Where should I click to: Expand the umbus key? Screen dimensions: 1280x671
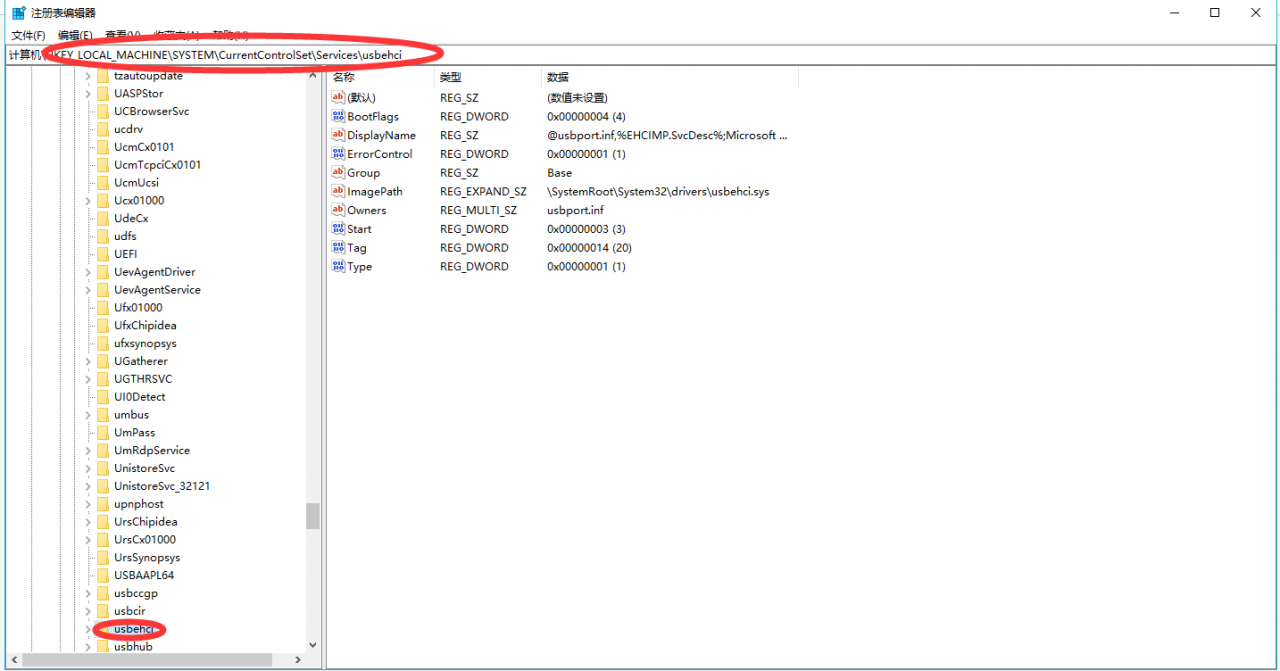pyautogui.click(x=87, y=415)
